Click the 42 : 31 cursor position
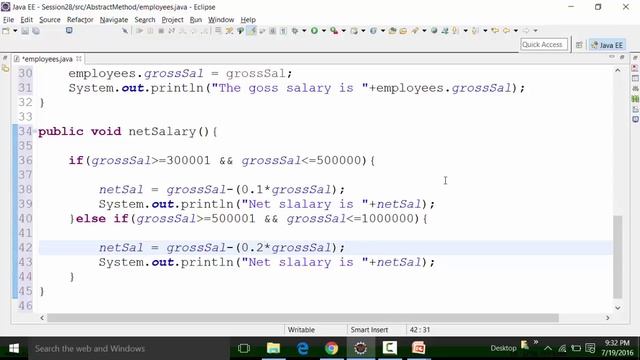The image size is (640, 360). point(420,330)
